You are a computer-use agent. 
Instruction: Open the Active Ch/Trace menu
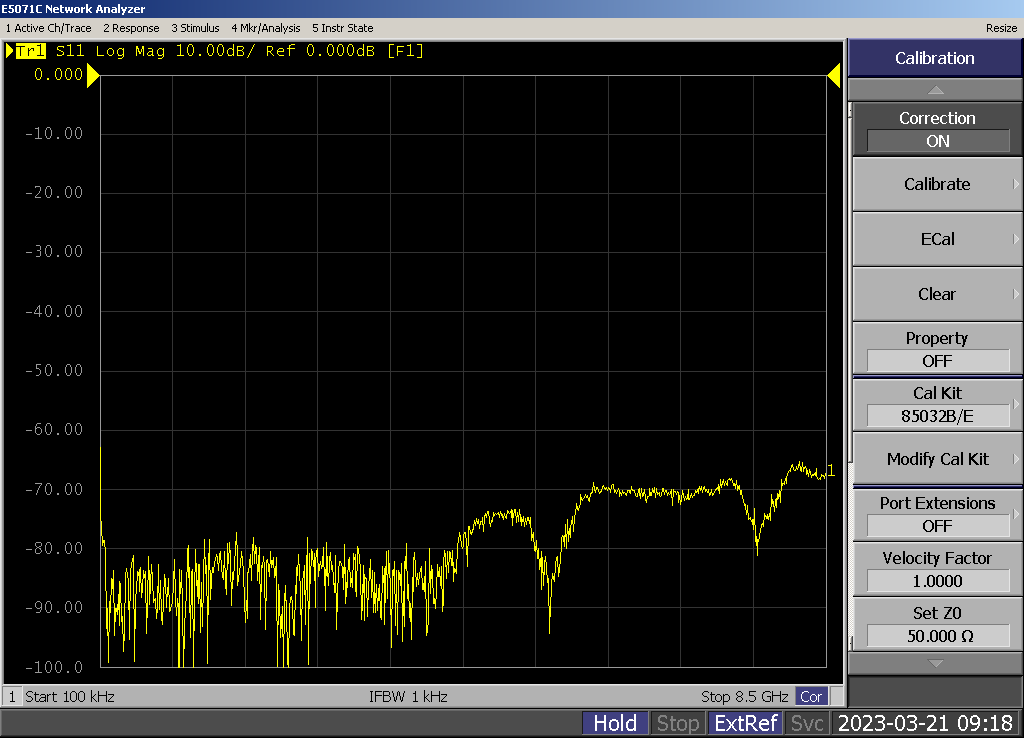click(x=48, y=28)
